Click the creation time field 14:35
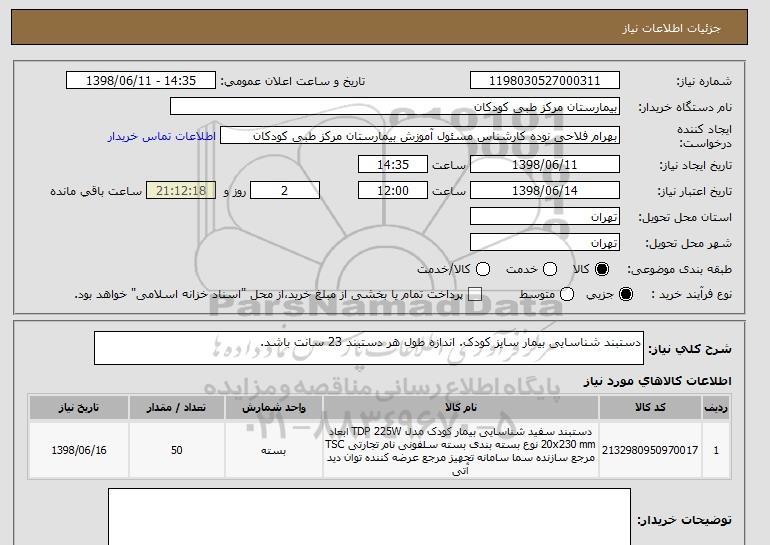This screenshot has width=770, height=545. (x=393, y=164)
